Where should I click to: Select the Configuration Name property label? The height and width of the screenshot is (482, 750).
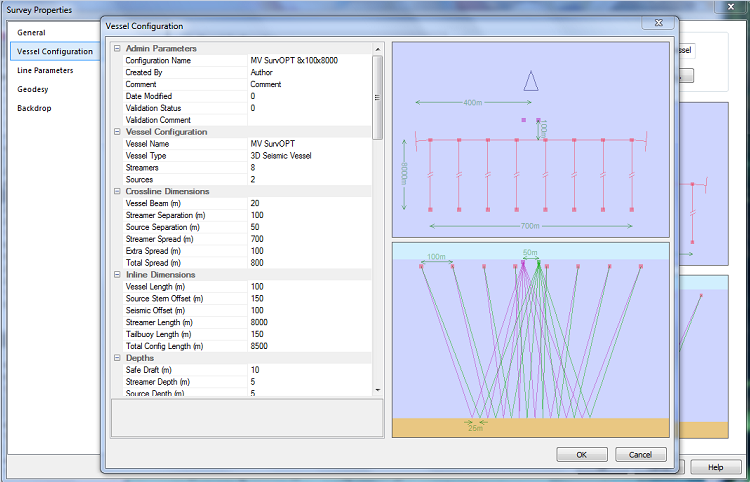click(158, 61)
